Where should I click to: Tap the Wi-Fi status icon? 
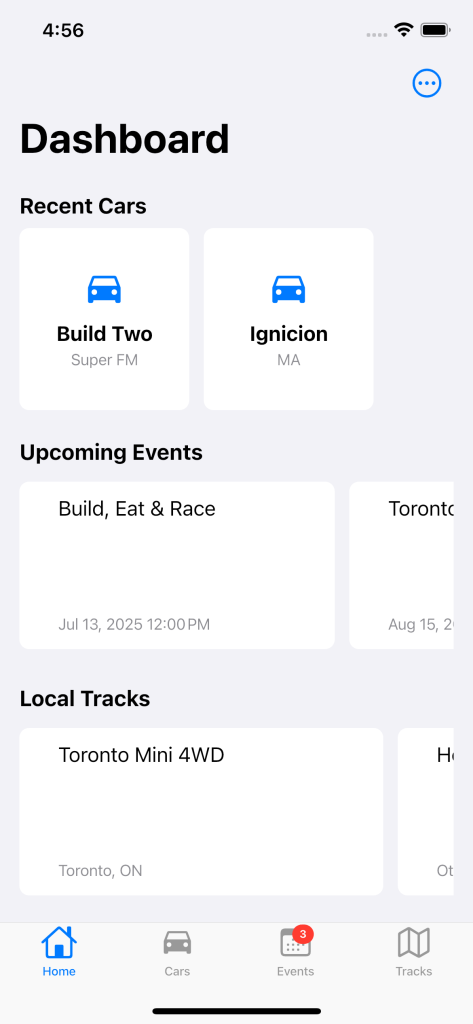click(x=404, y=29)
